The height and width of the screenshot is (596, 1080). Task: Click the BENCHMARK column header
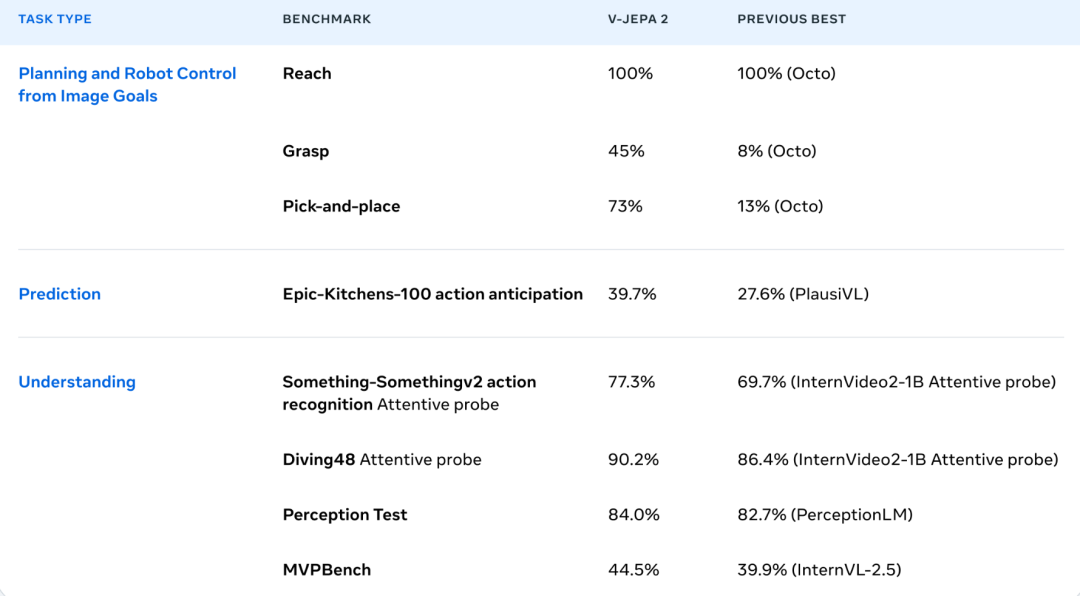pyautogui.click(x=327, y=19)
